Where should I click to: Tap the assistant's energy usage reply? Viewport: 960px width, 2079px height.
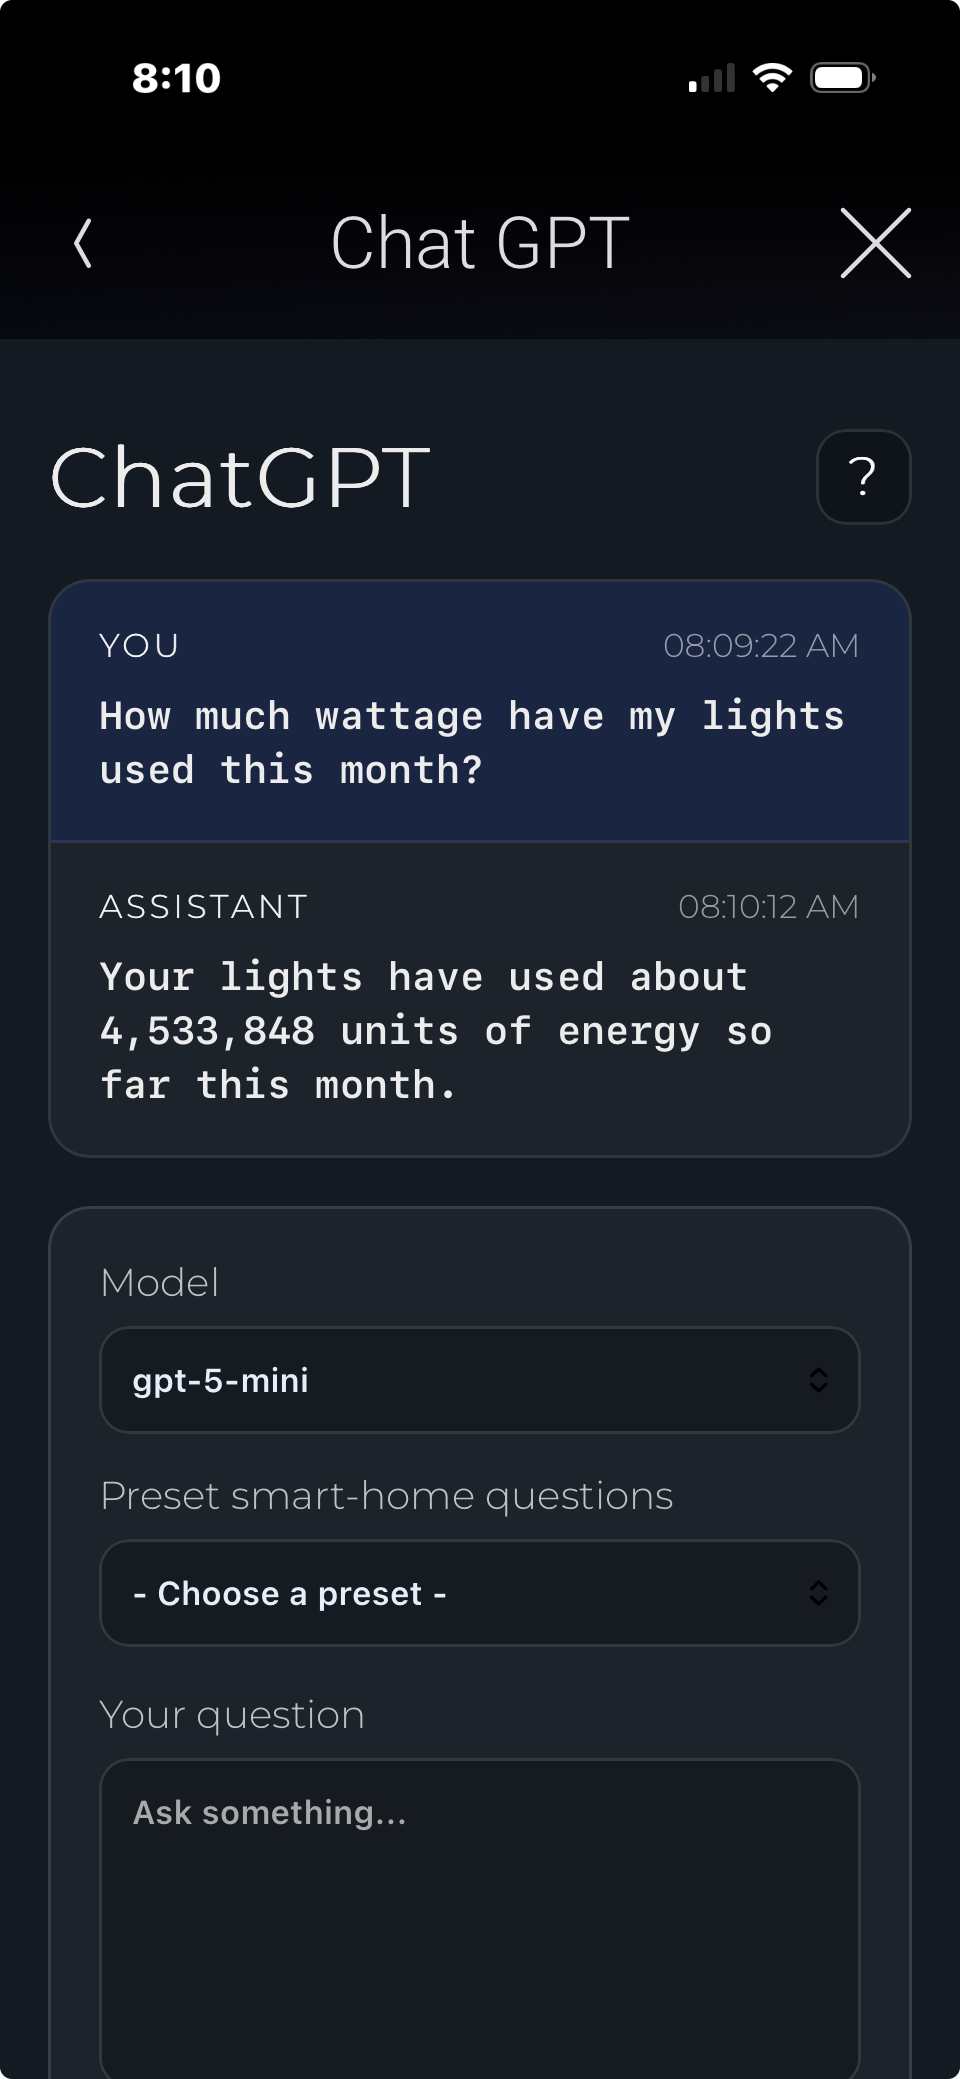click(x=436, y=1031)
